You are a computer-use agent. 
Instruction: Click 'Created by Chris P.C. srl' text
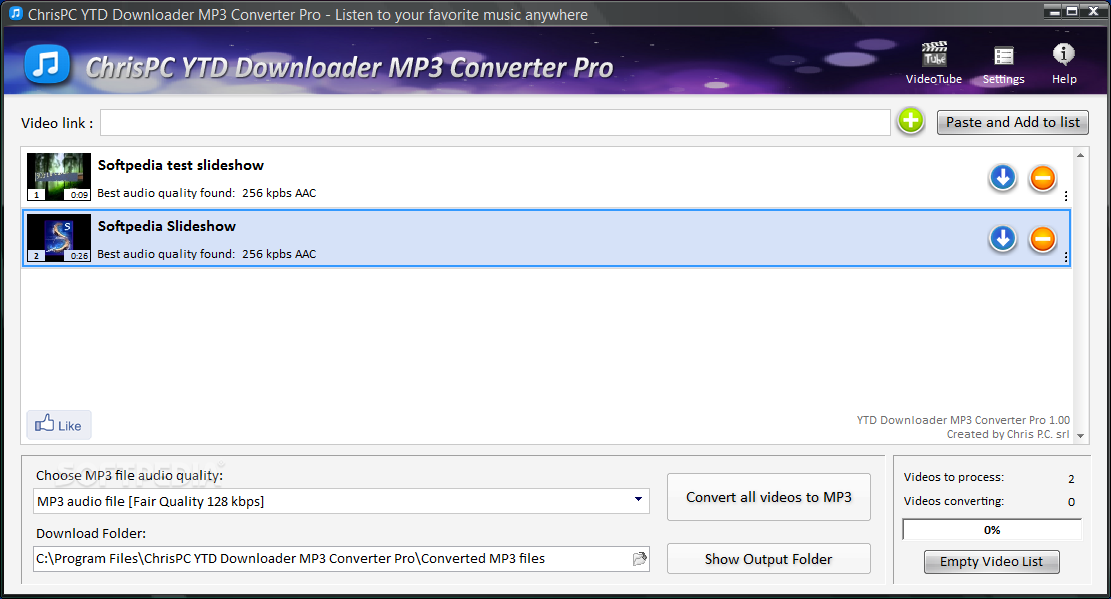pyautogui.click(x=1008, y=434)
